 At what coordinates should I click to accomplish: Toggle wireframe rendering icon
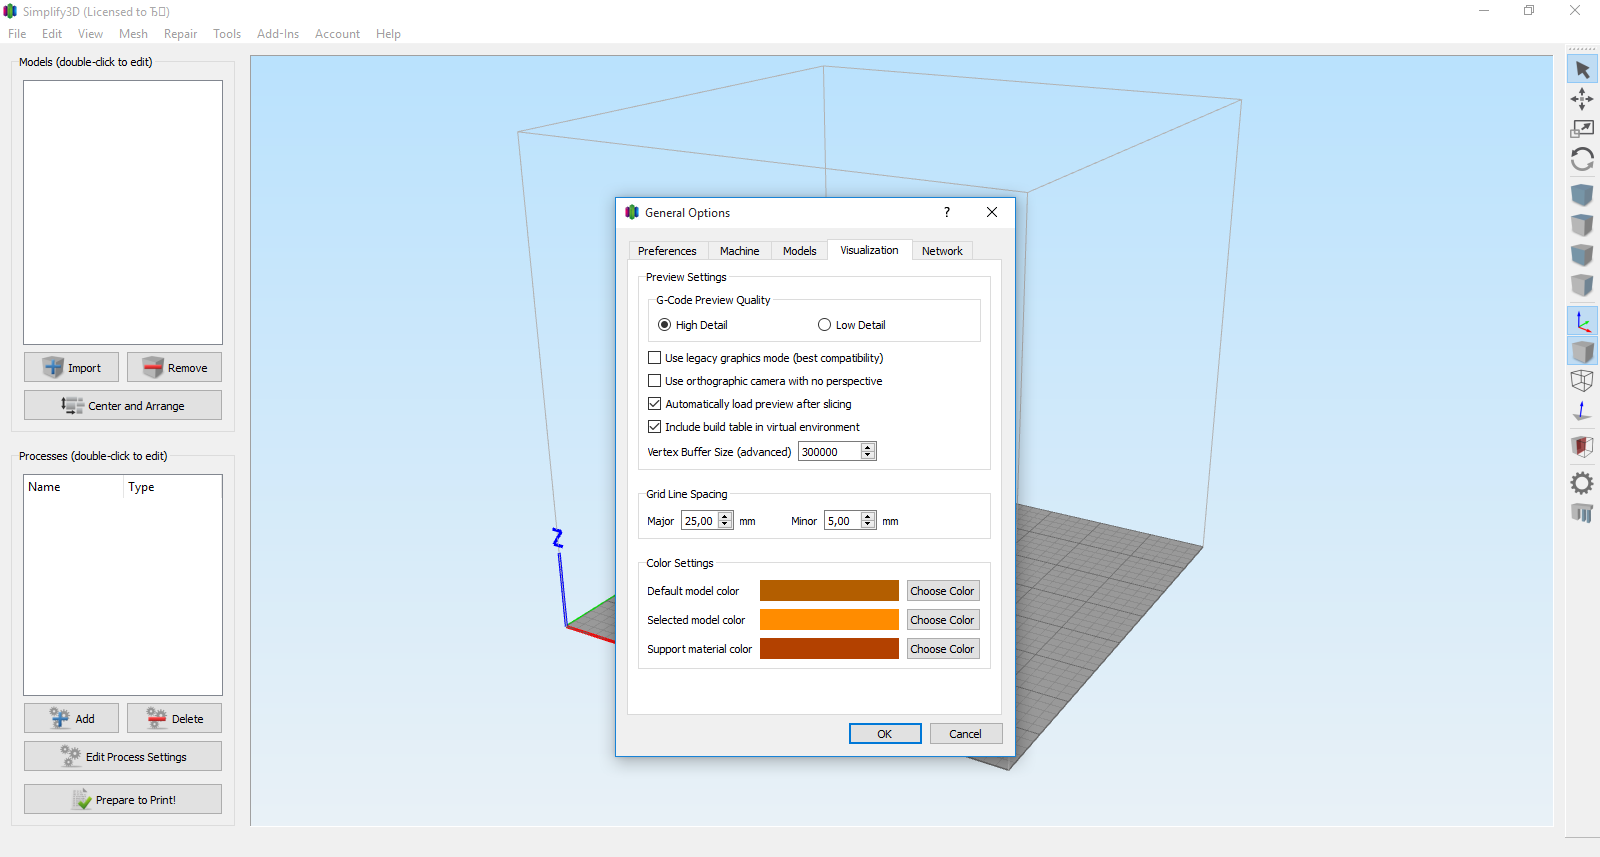pos(1582,380)
